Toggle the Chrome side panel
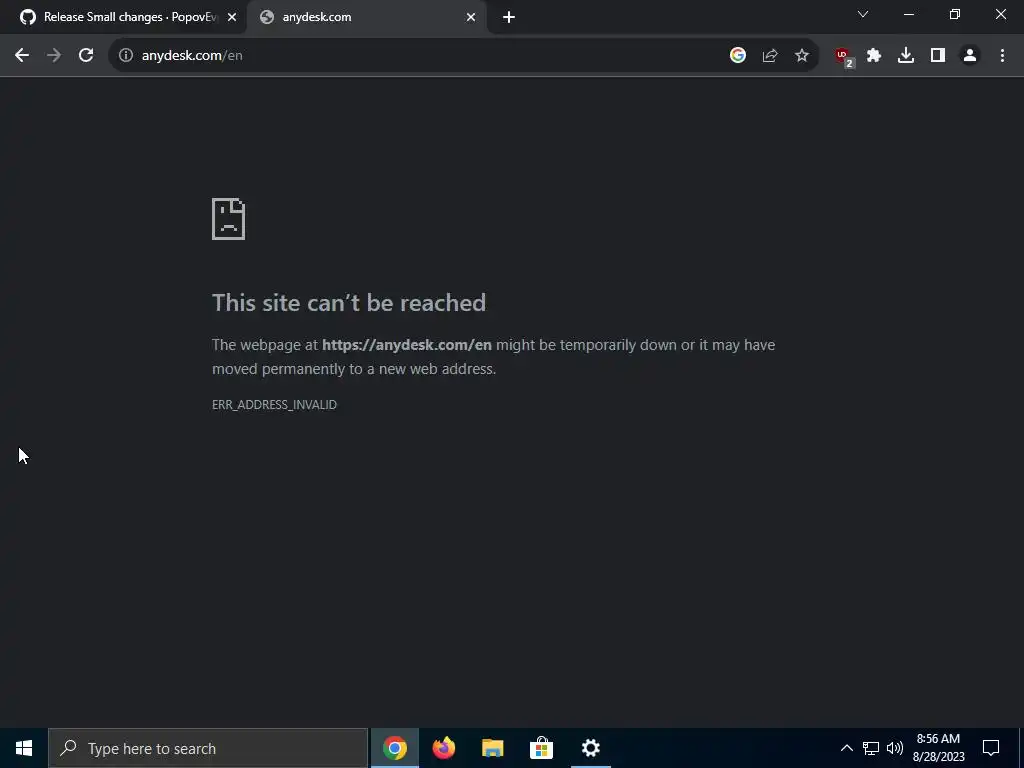Viewport: 1024px width, 768px height. point(938,56)
